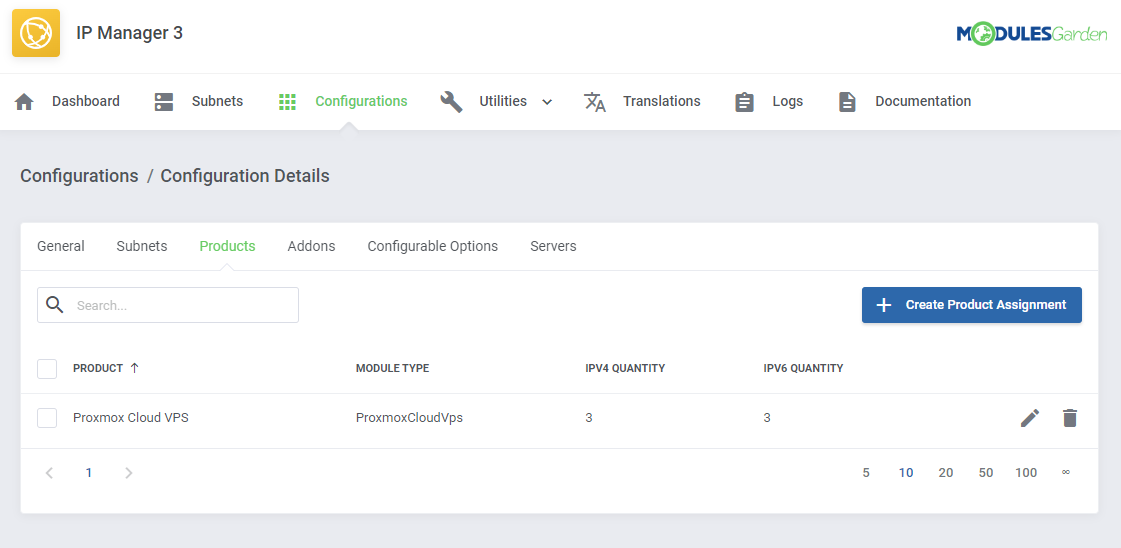
Task: Edit the Proxmox Cloud VPS assignment pencil
Action: 1029,418
